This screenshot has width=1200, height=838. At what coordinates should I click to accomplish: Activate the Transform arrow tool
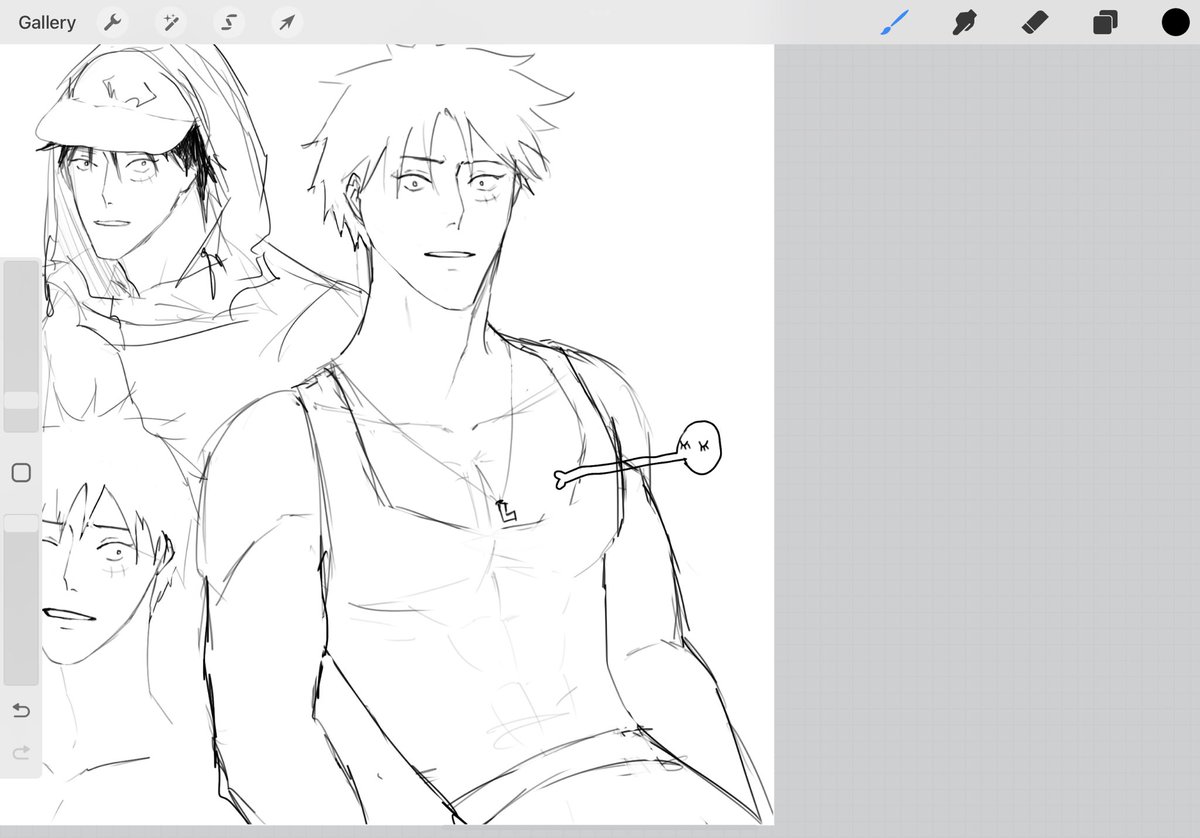287,22
